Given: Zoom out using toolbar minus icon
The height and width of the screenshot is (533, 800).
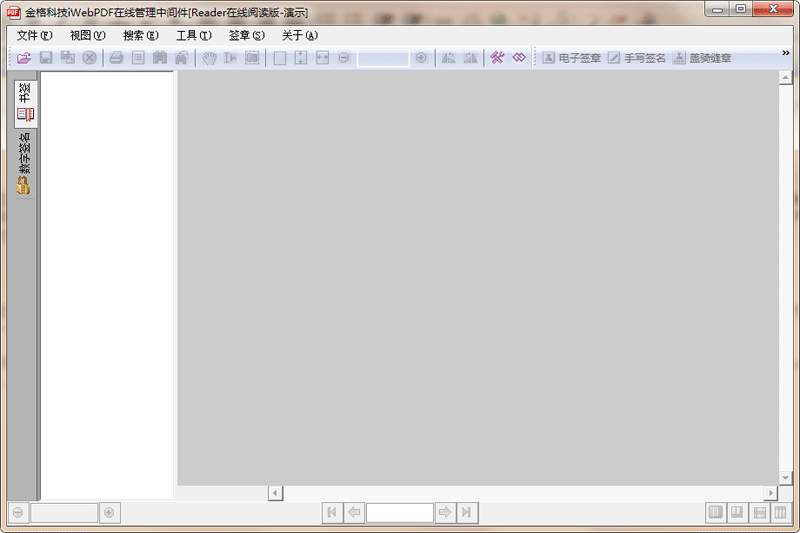Looking at the screenshot, I should point(344,58).
